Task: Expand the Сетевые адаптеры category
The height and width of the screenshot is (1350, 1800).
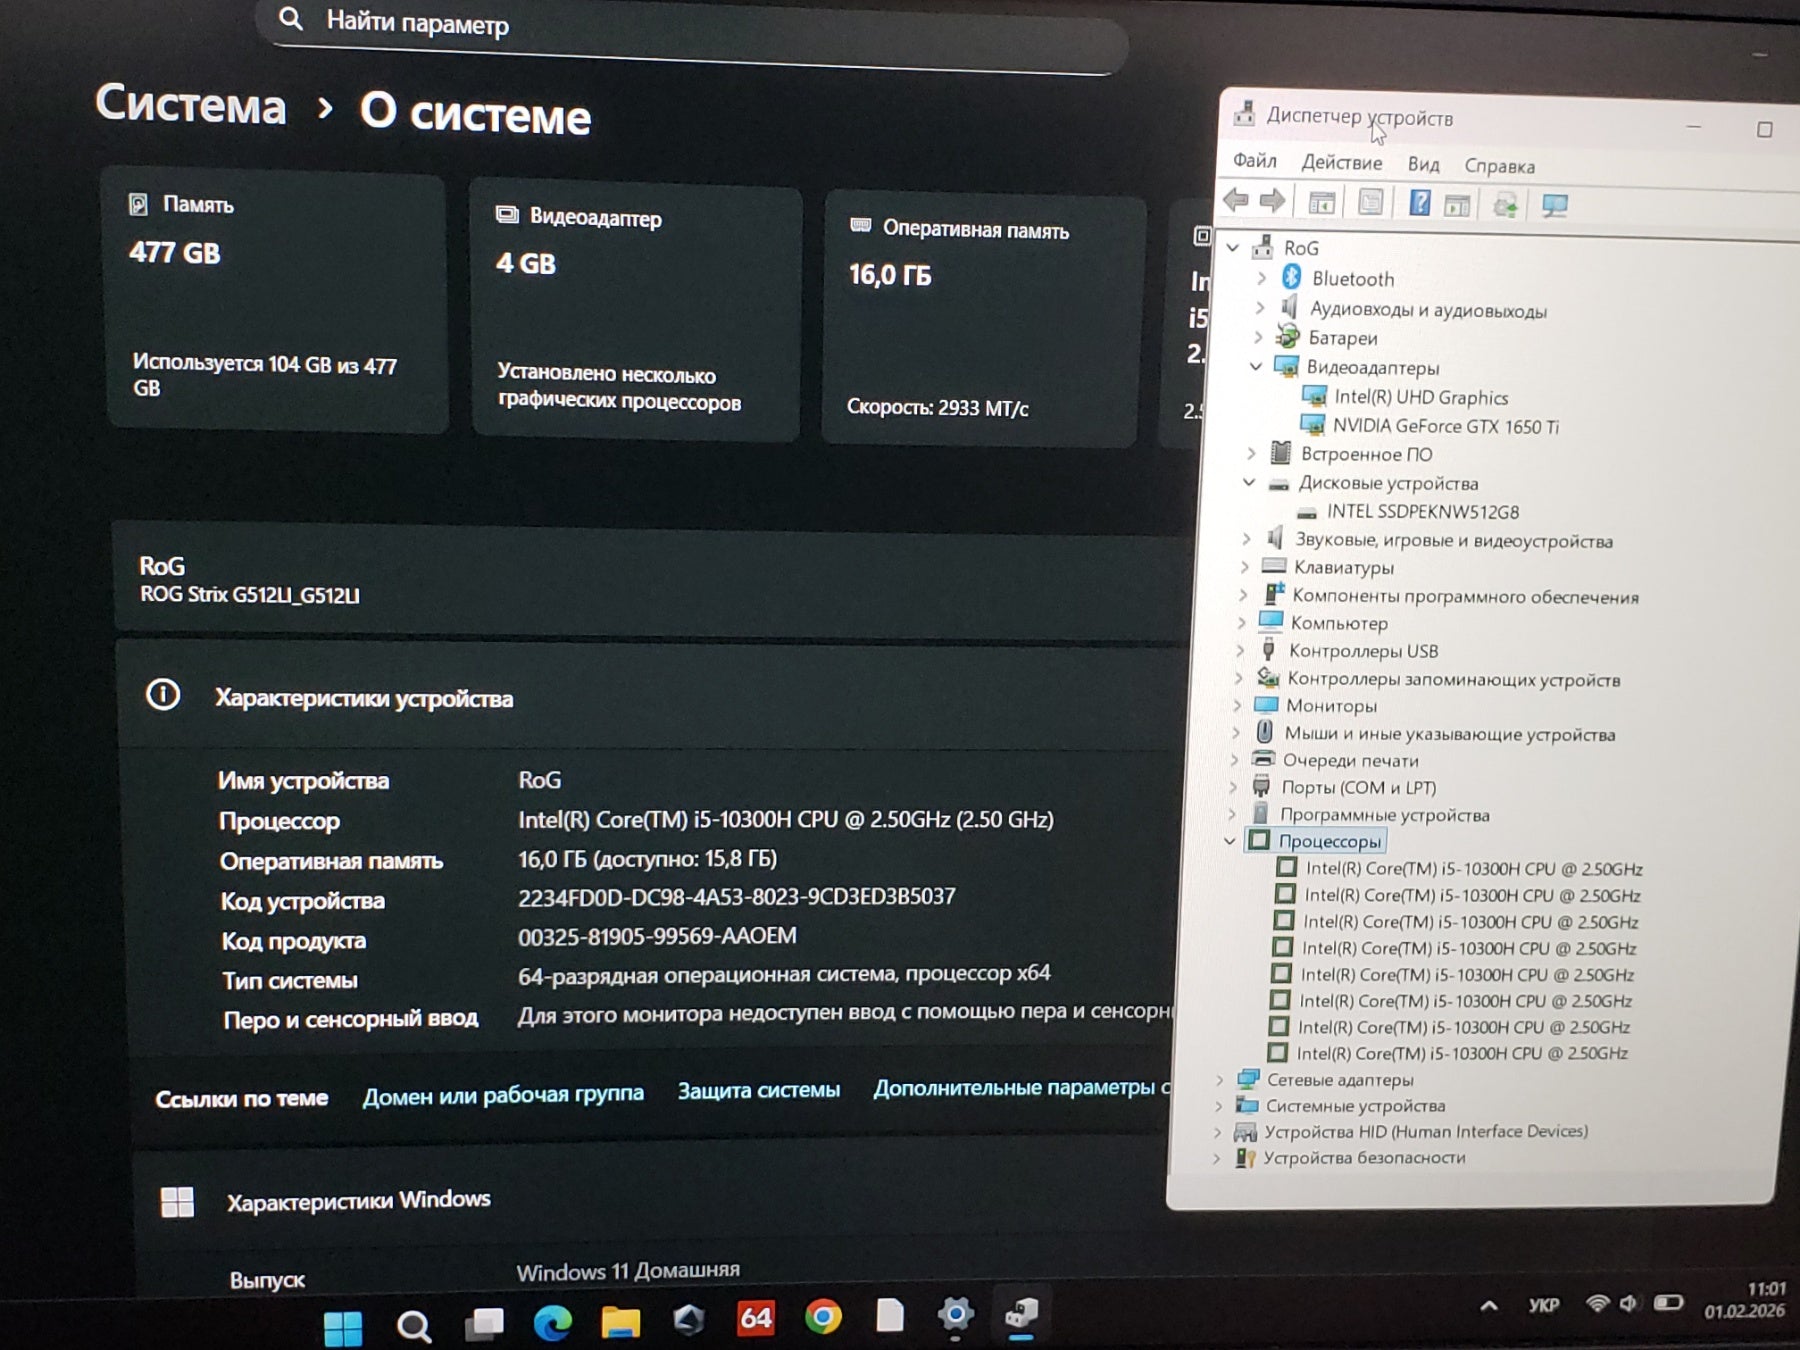Action: (1218, 1080)
